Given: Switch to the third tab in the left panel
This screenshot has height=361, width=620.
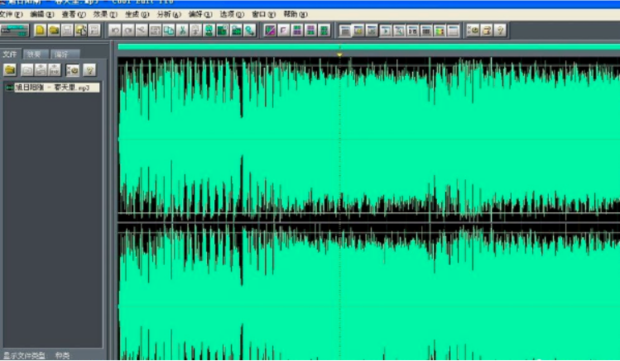Looking at the screenshot, I should pos(65,54).
